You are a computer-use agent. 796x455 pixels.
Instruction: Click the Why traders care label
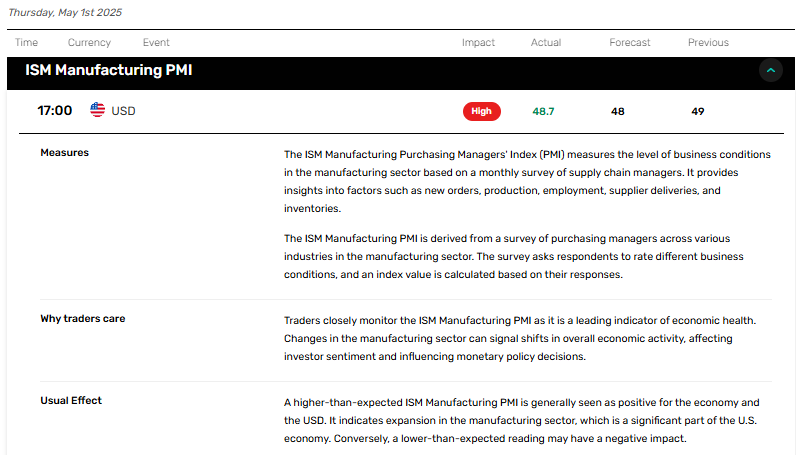(x=83, y=318)
